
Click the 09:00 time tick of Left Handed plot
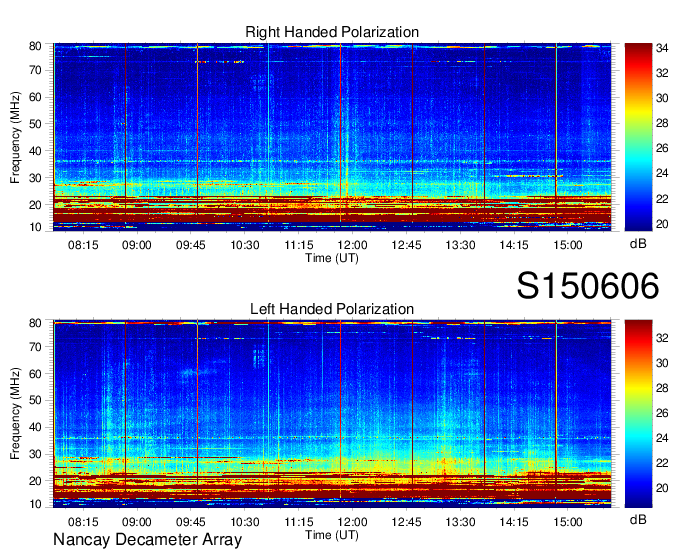click(137, 522)
